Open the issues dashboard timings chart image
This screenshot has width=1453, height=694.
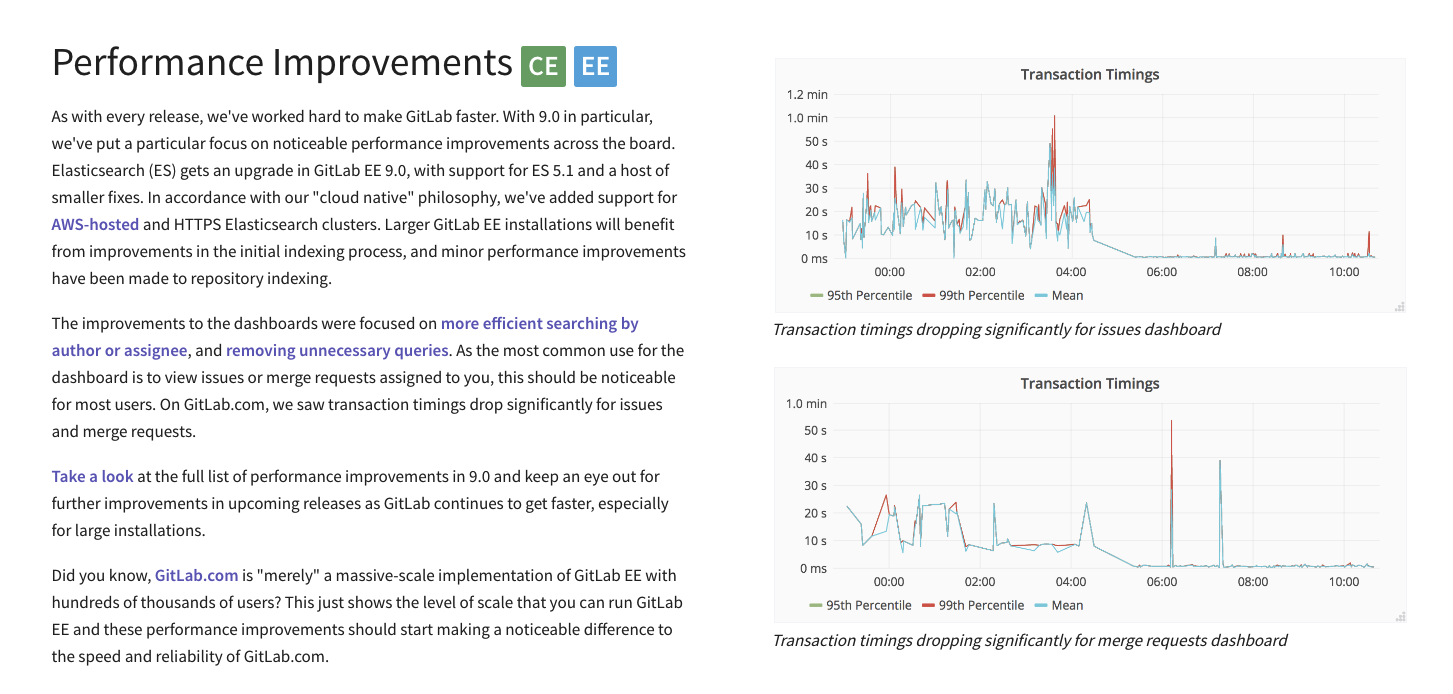click(x=1090, y=185)
